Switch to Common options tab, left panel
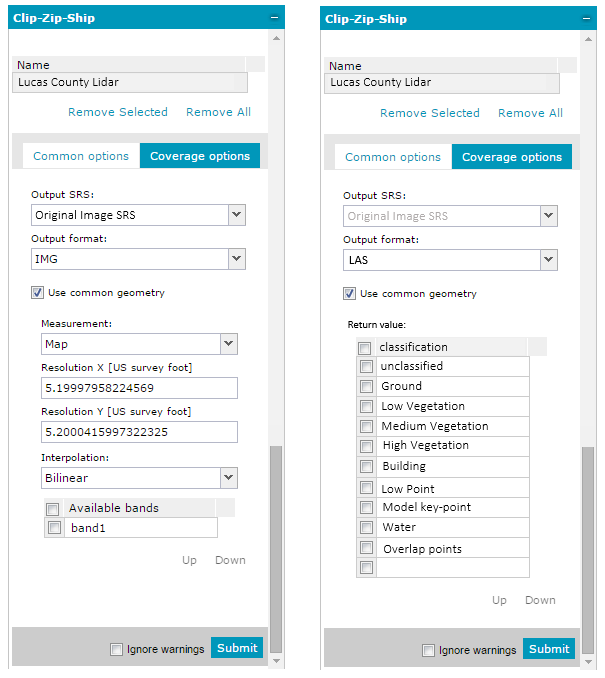The width and height of the screenshot is (605, 678). tap(81, 156)
